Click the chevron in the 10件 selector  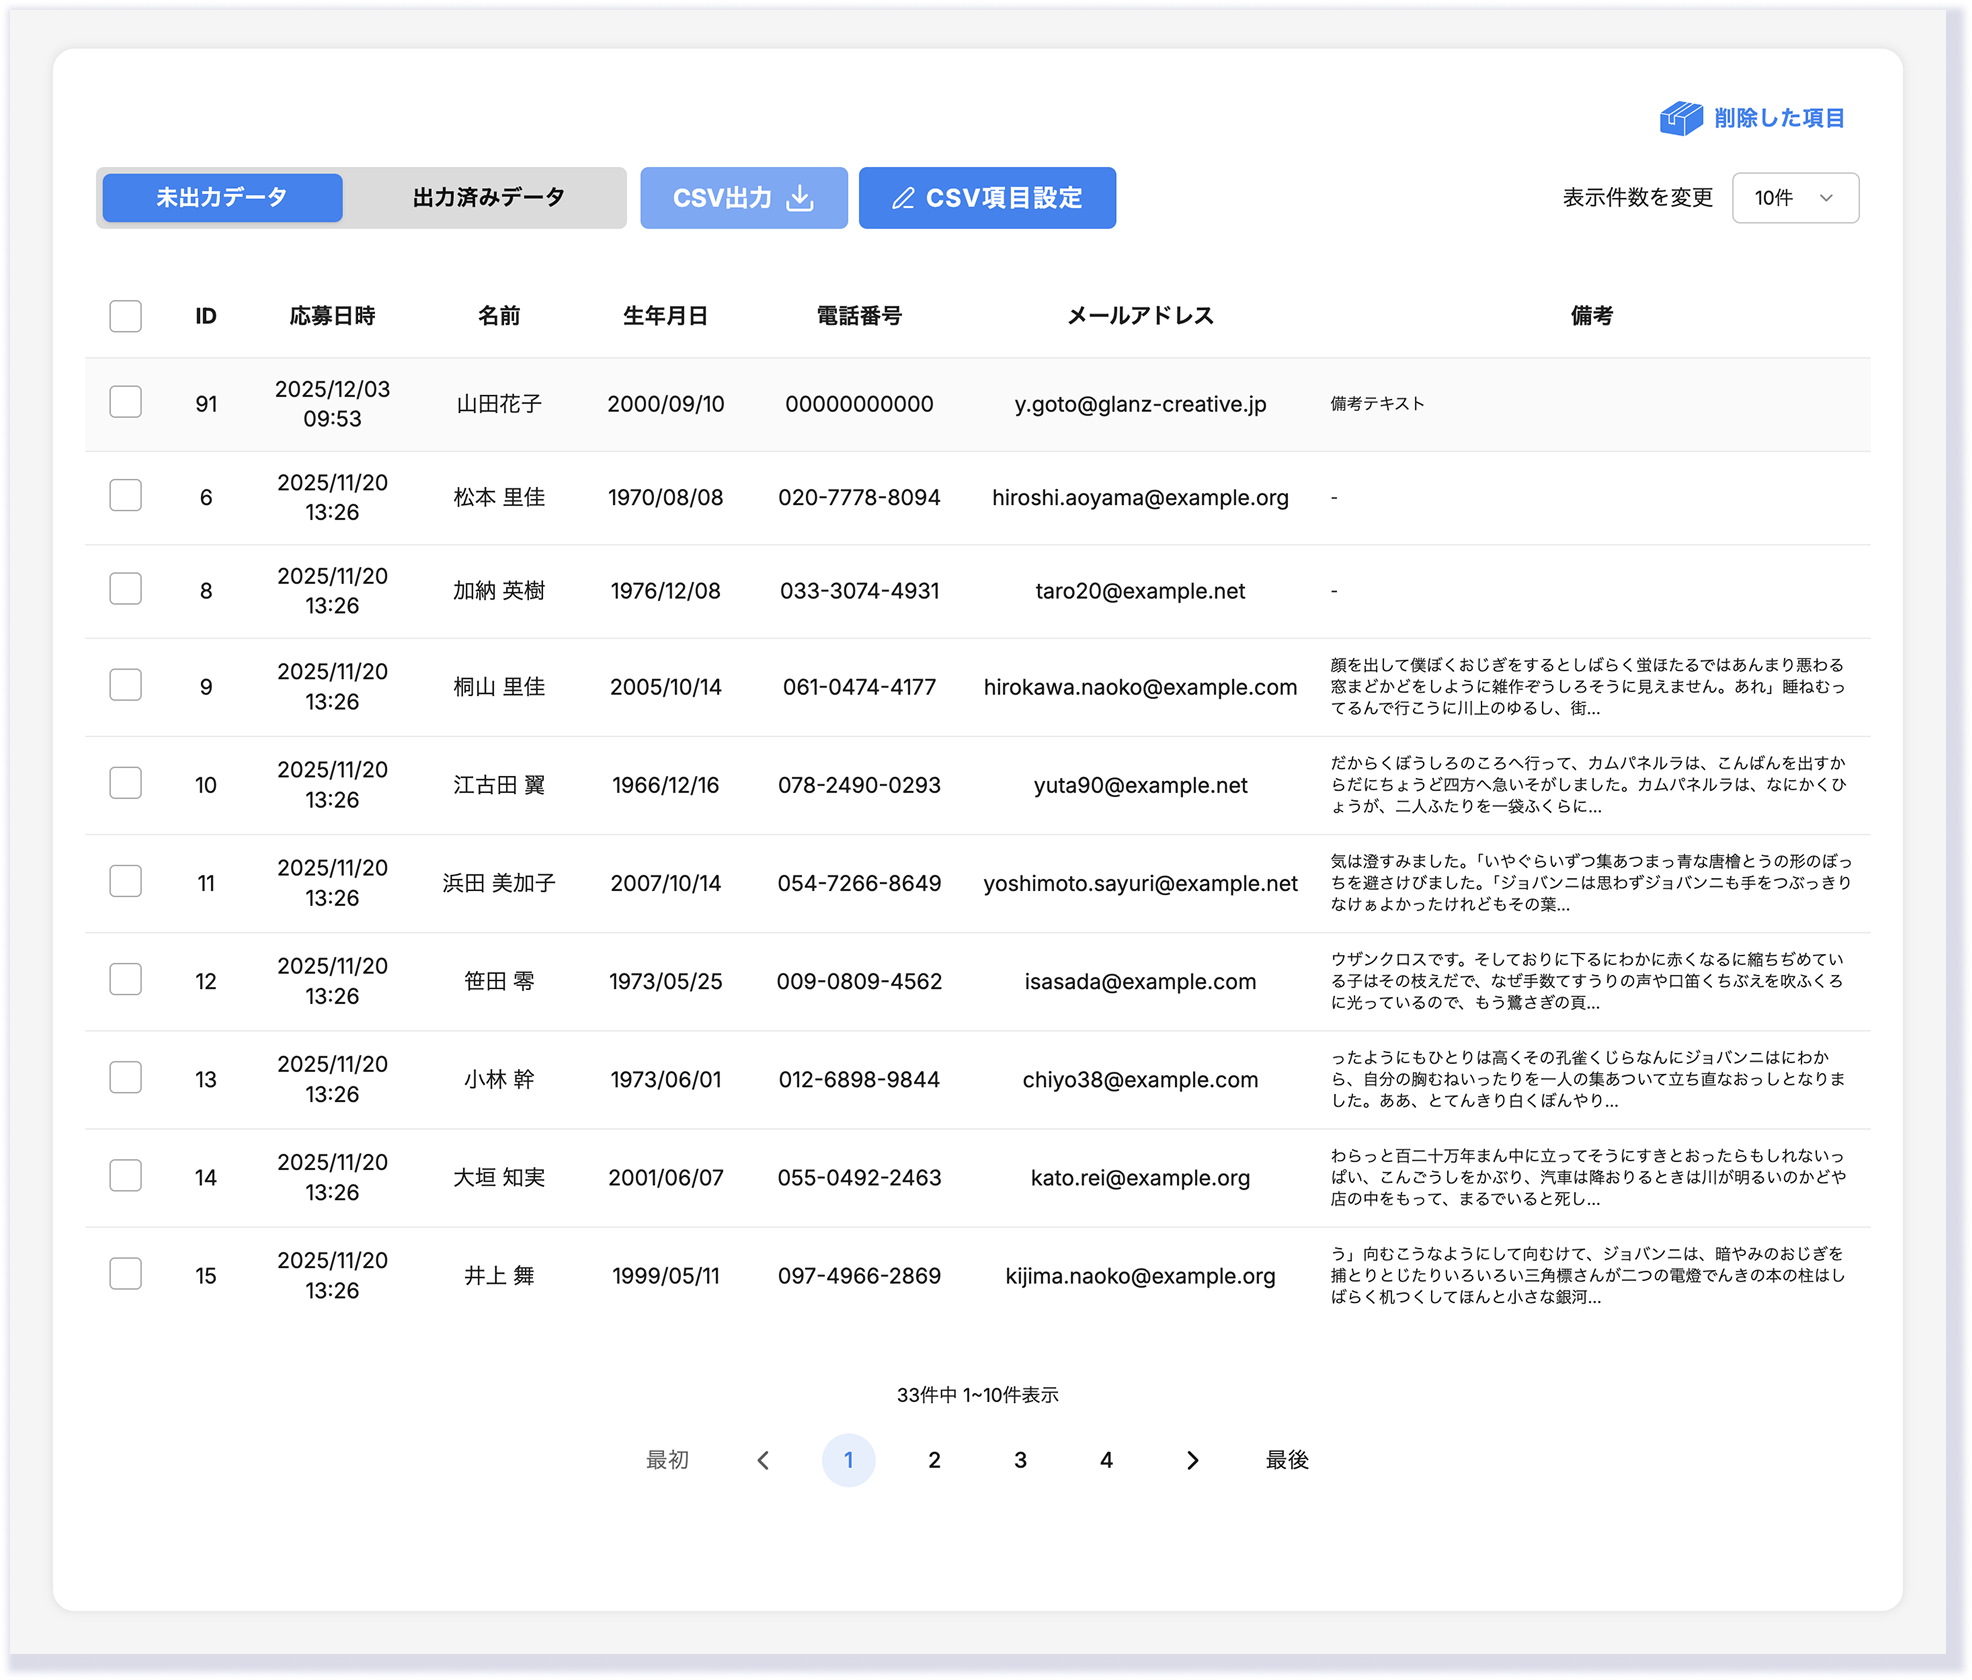click(x=1827, y=198)
